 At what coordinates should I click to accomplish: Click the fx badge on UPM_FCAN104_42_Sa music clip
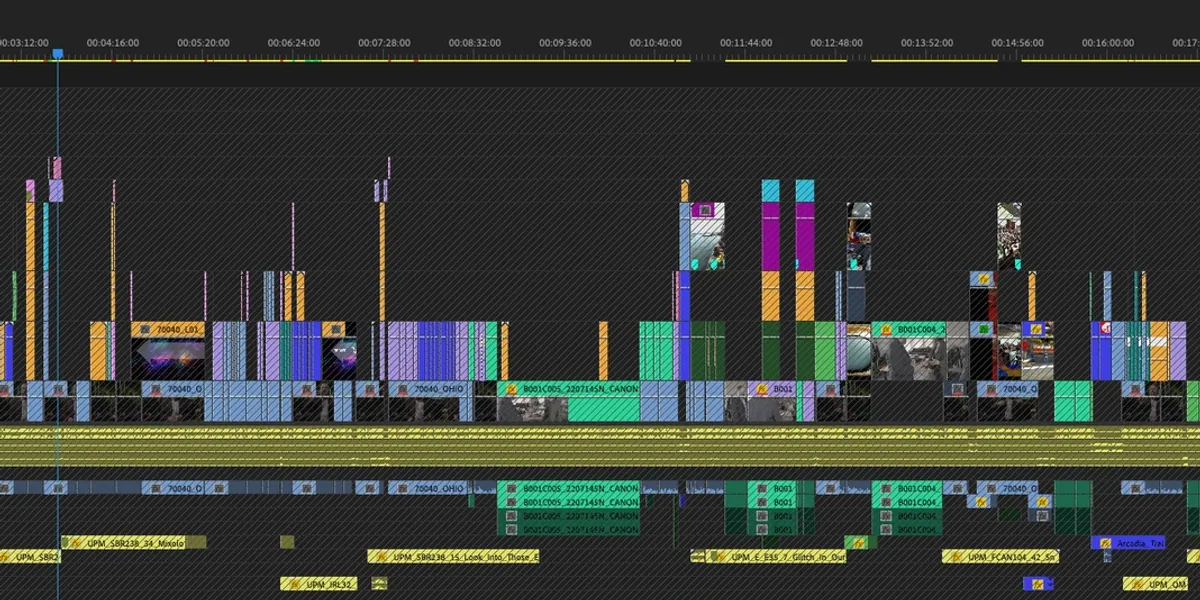coord(956,556)
